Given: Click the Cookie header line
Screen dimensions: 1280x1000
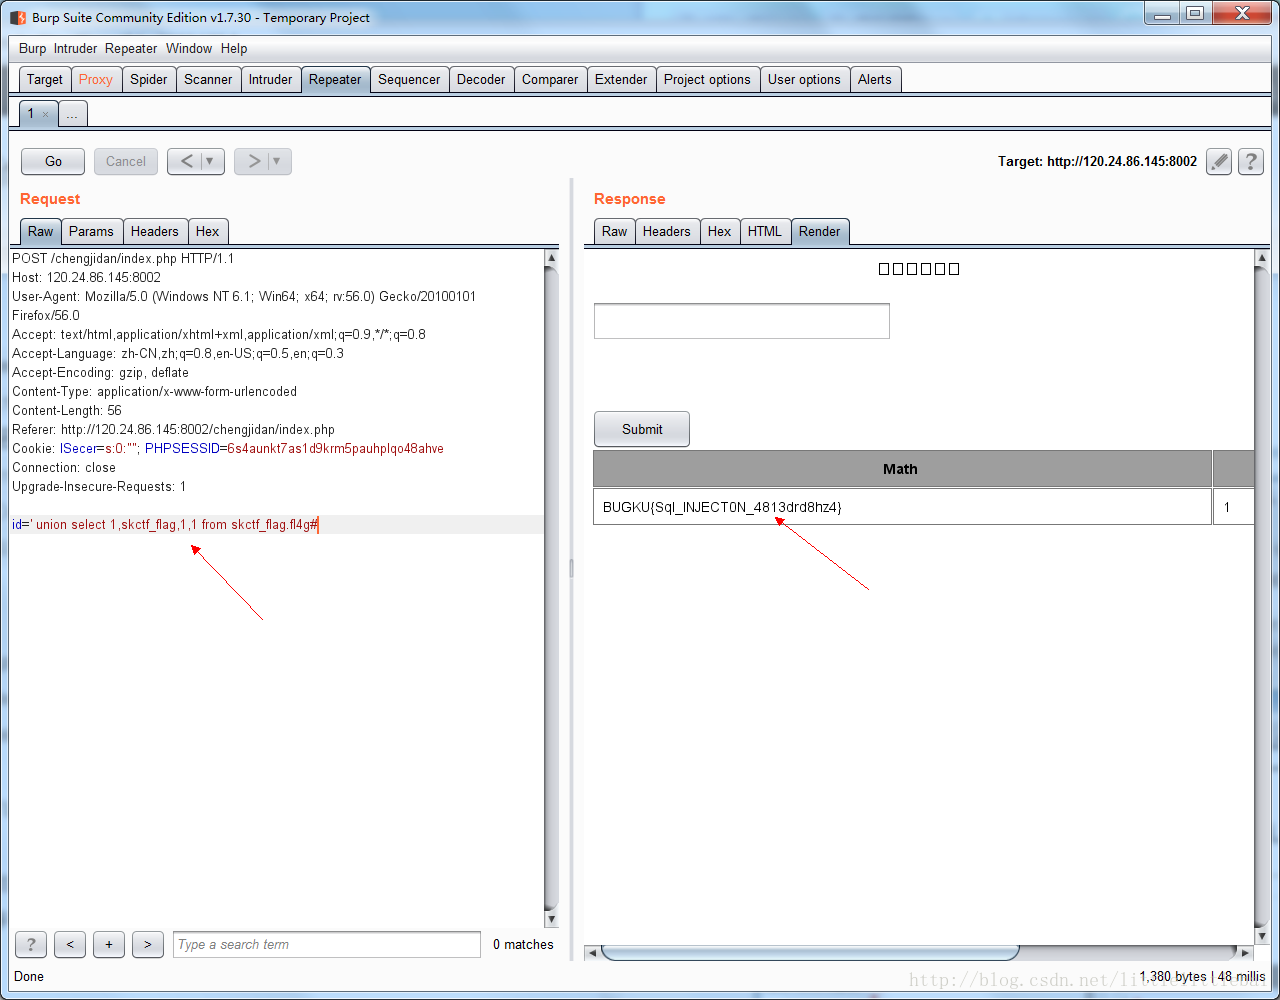Looking at the screenshot, I should coord(228,448).
